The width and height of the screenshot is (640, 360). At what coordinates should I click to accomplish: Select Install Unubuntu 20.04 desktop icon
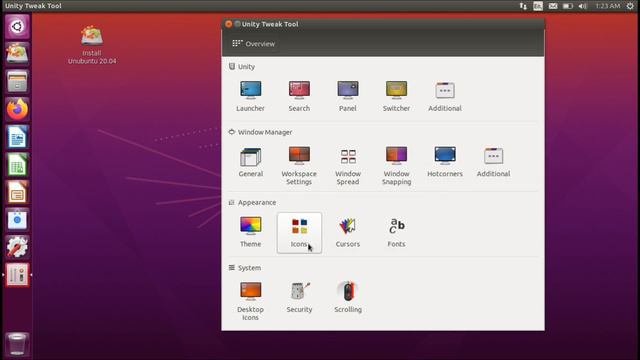click(x=92, y=45)
